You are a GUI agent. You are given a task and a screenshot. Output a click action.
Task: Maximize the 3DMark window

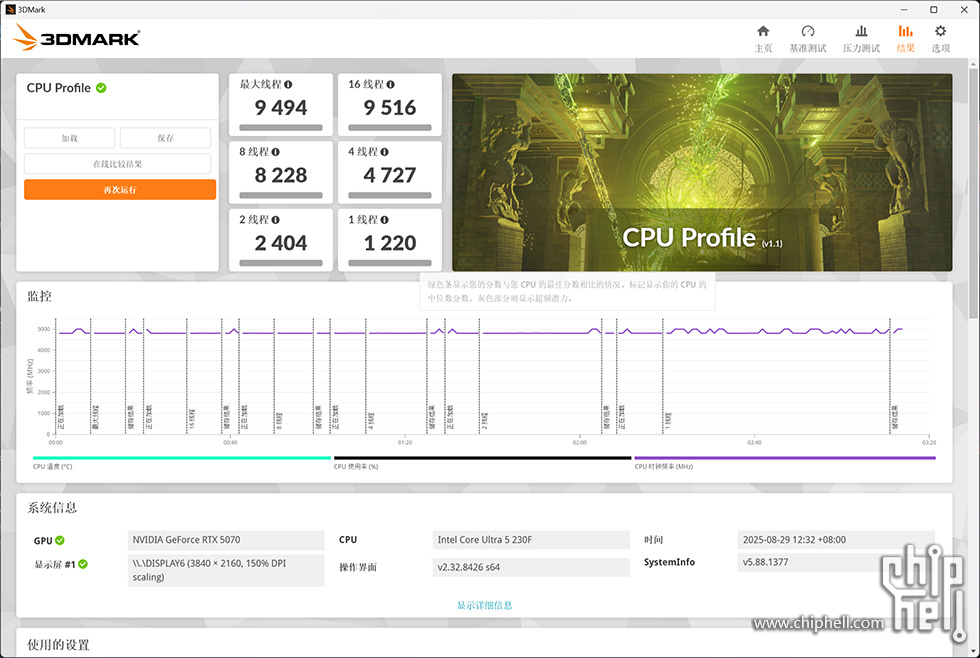[934, 9]
